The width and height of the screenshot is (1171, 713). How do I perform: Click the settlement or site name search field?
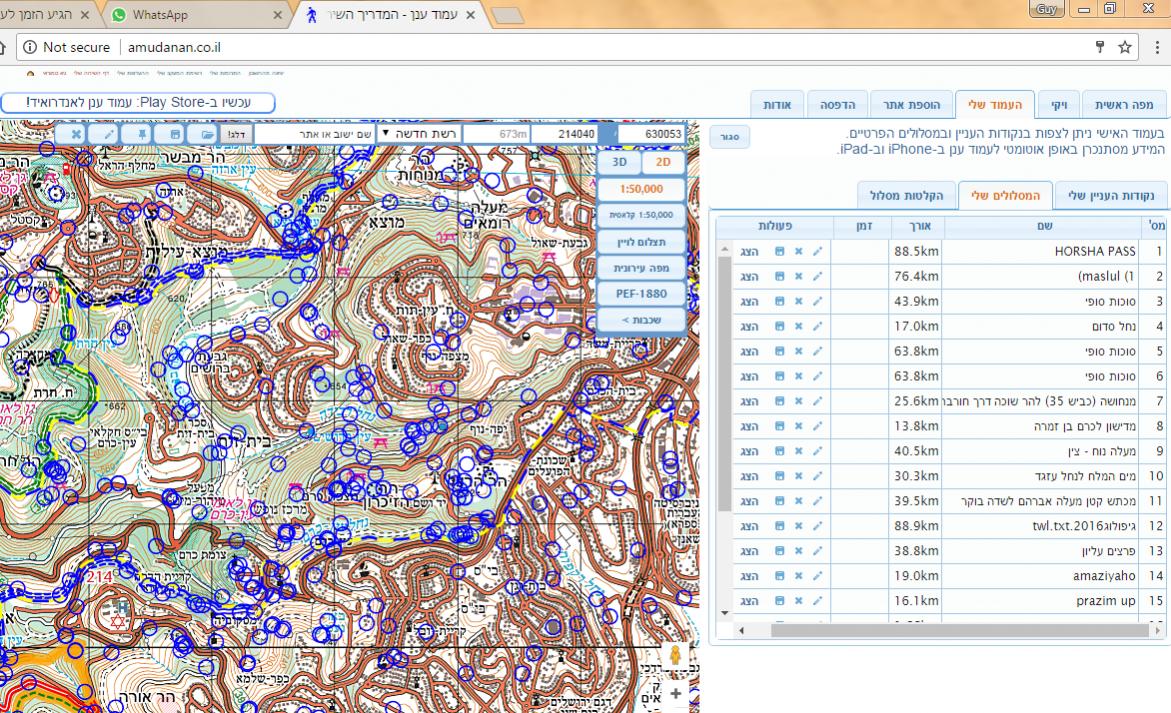(316, 134)
